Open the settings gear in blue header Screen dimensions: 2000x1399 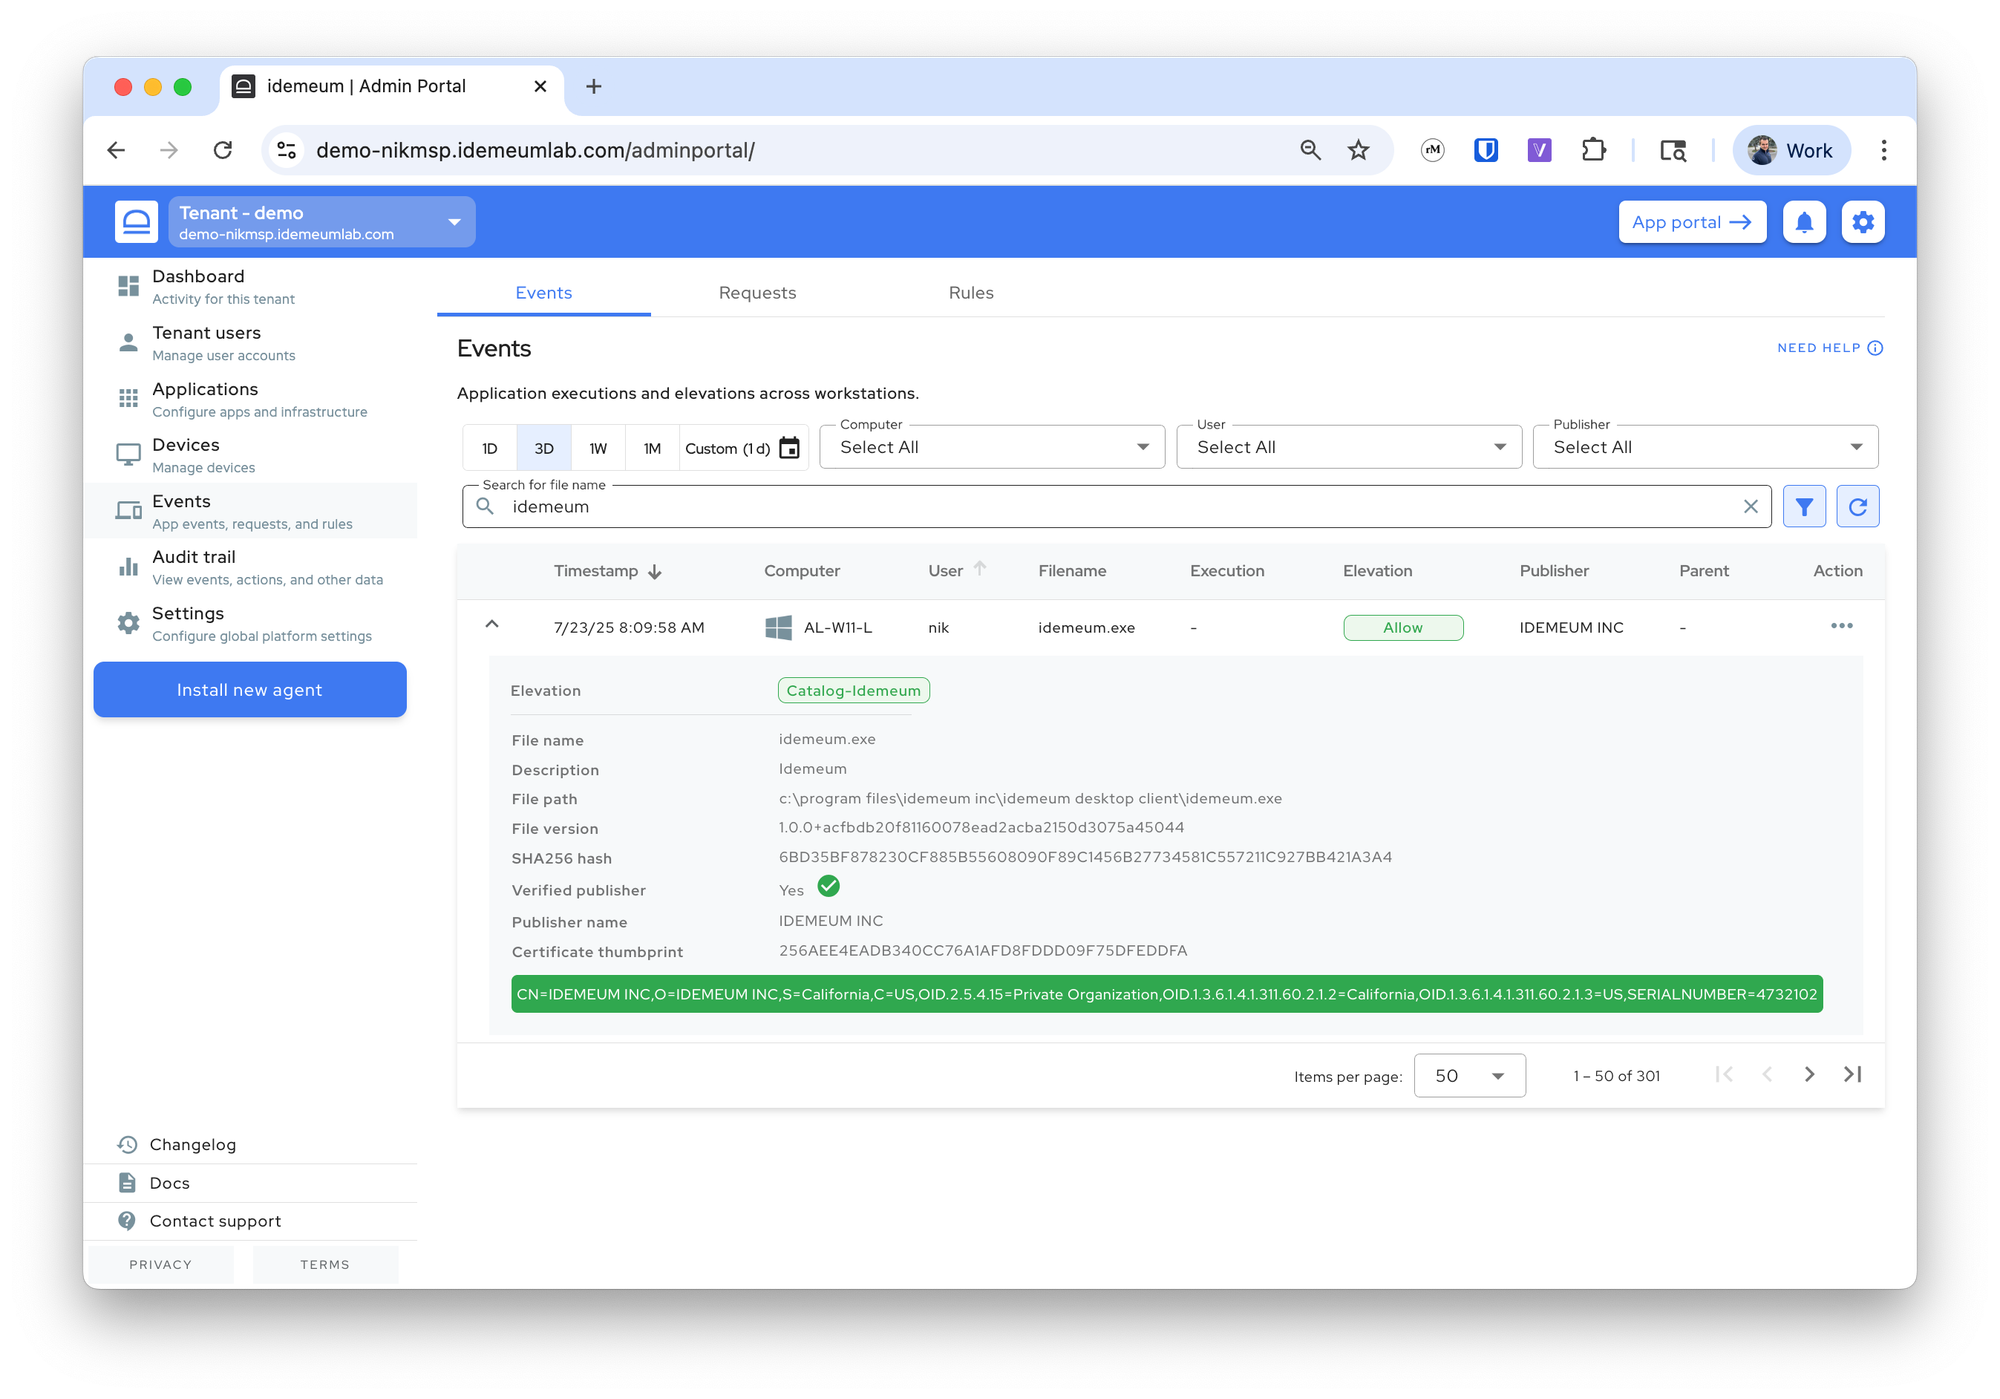tap(1863, 222)
